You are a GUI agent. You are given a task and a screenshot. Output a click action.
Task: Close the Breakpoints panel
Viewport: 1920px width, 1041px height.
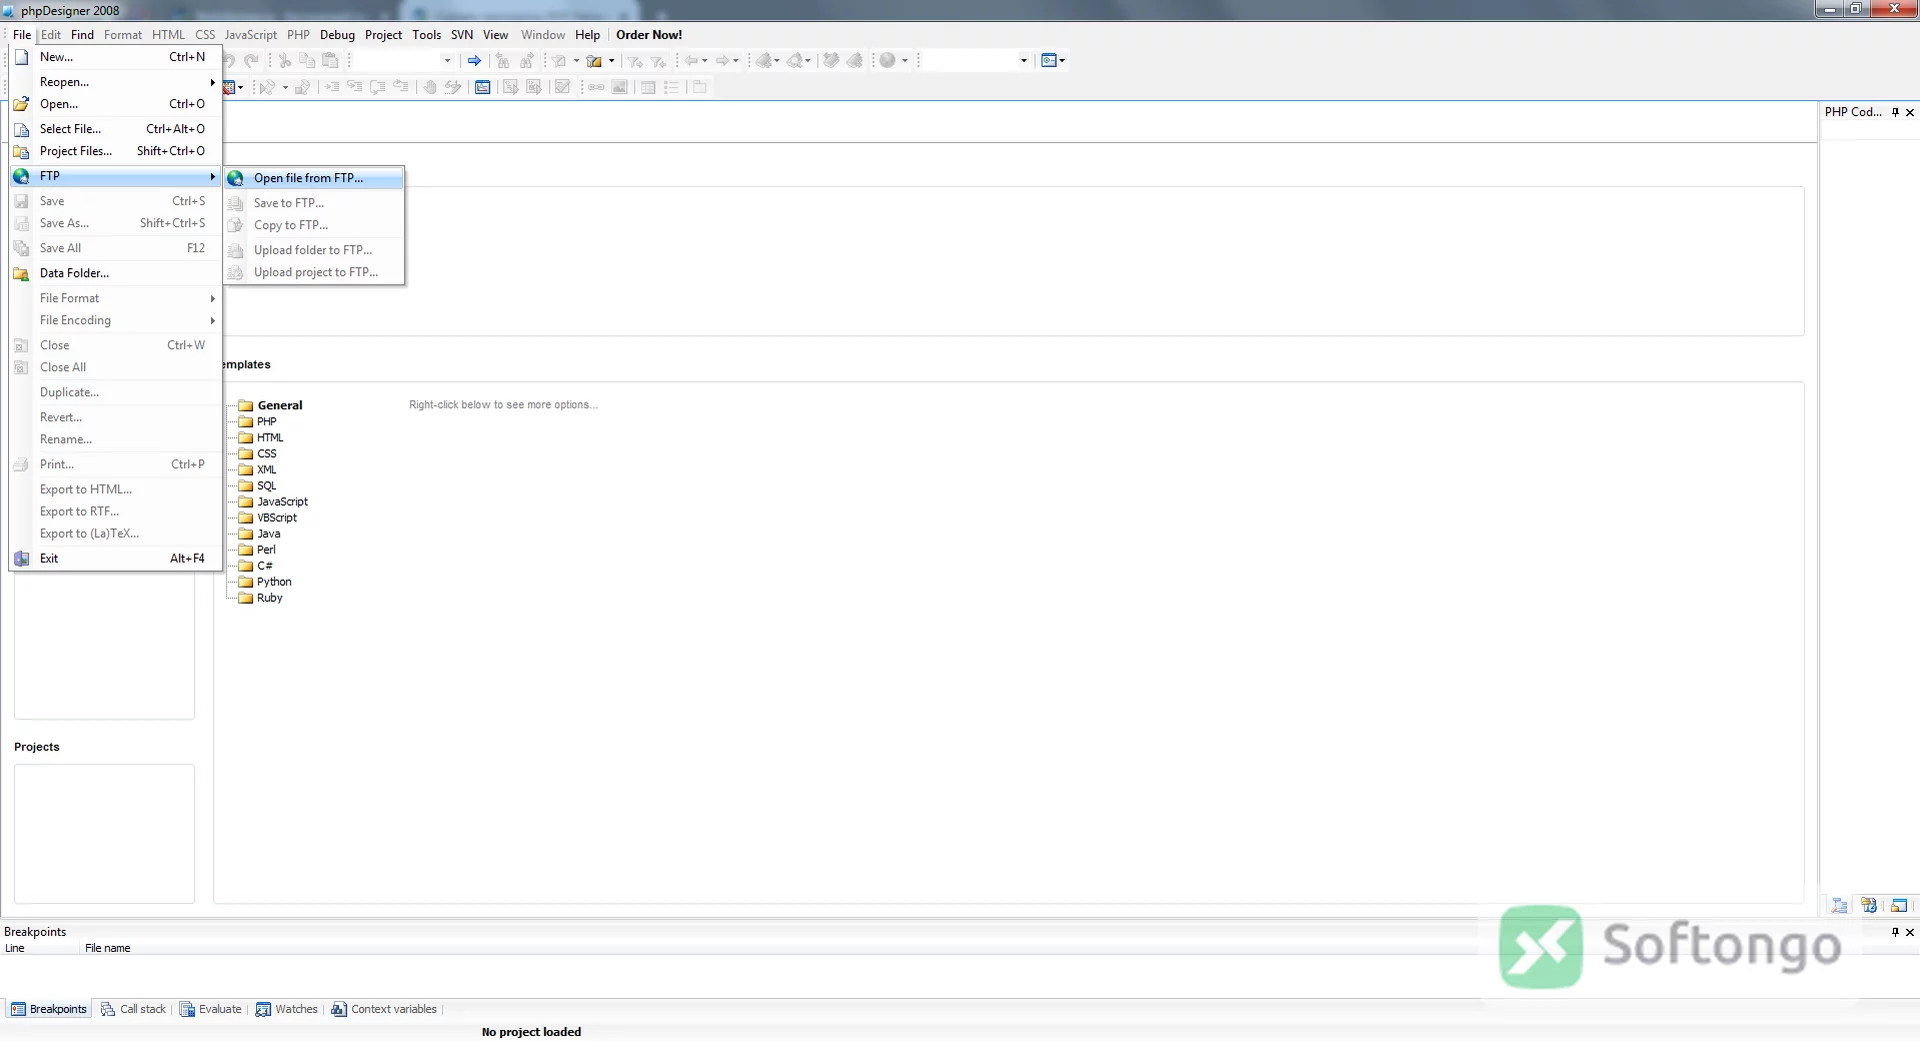pos(1910,932)
